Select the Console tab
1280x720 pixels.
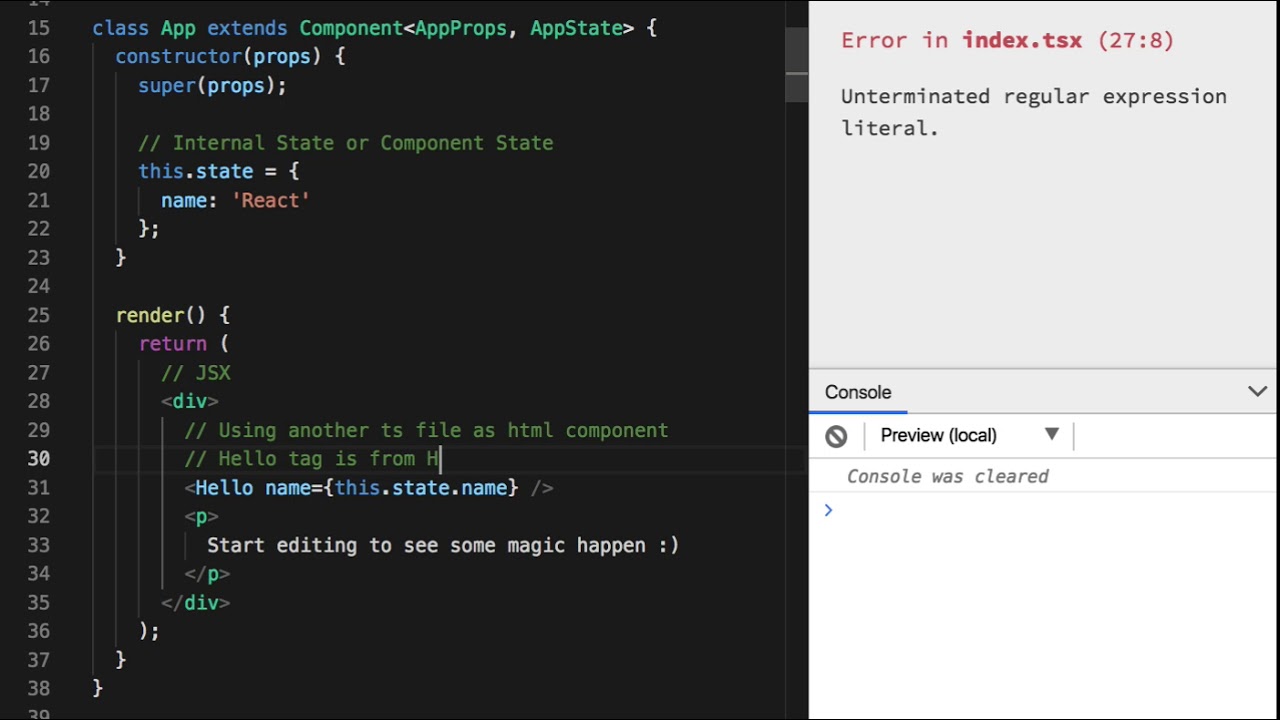pyautogui.click(x=858, y=392)
